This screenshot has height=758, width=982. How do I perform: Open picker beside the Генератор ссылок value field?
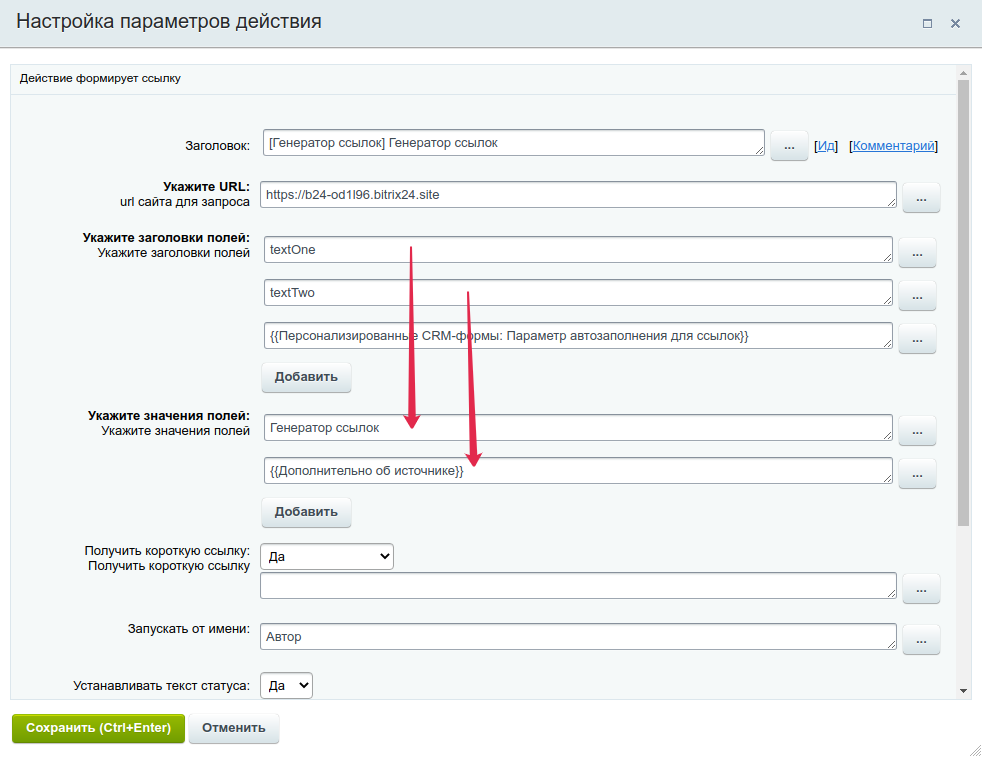[917, 431]
